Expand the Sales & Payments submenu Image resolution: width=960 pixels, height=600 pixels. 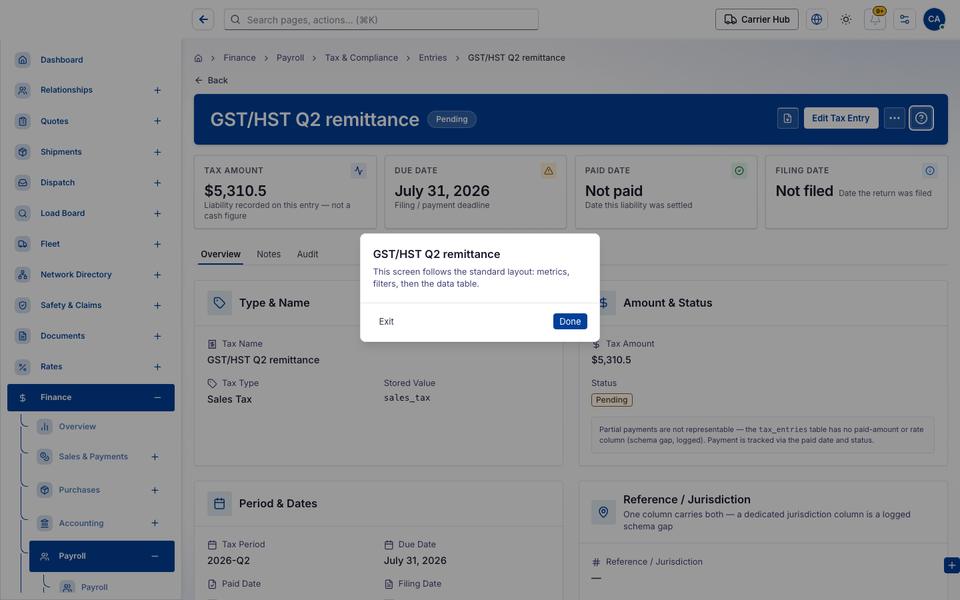pos(155,457)
